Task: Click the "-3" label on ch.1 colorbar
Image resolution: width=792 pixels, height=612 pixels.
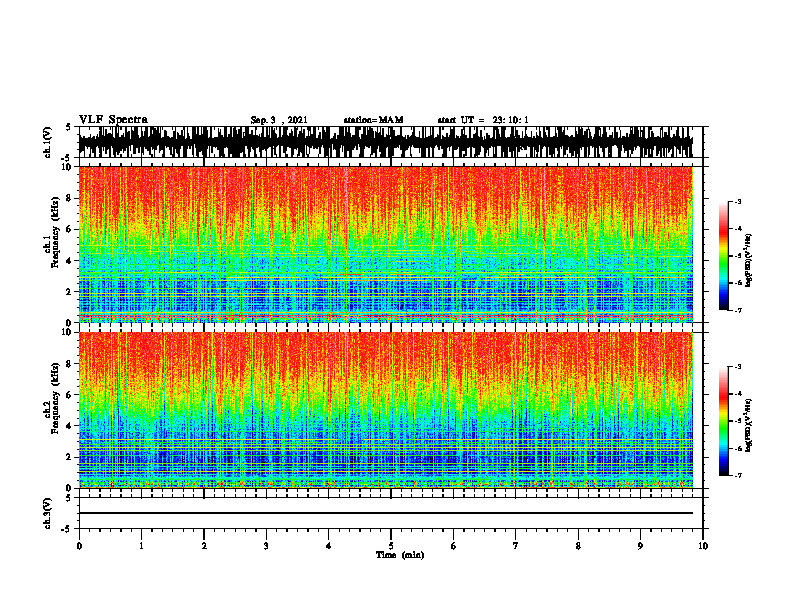Action: click(x=738, y=201)
